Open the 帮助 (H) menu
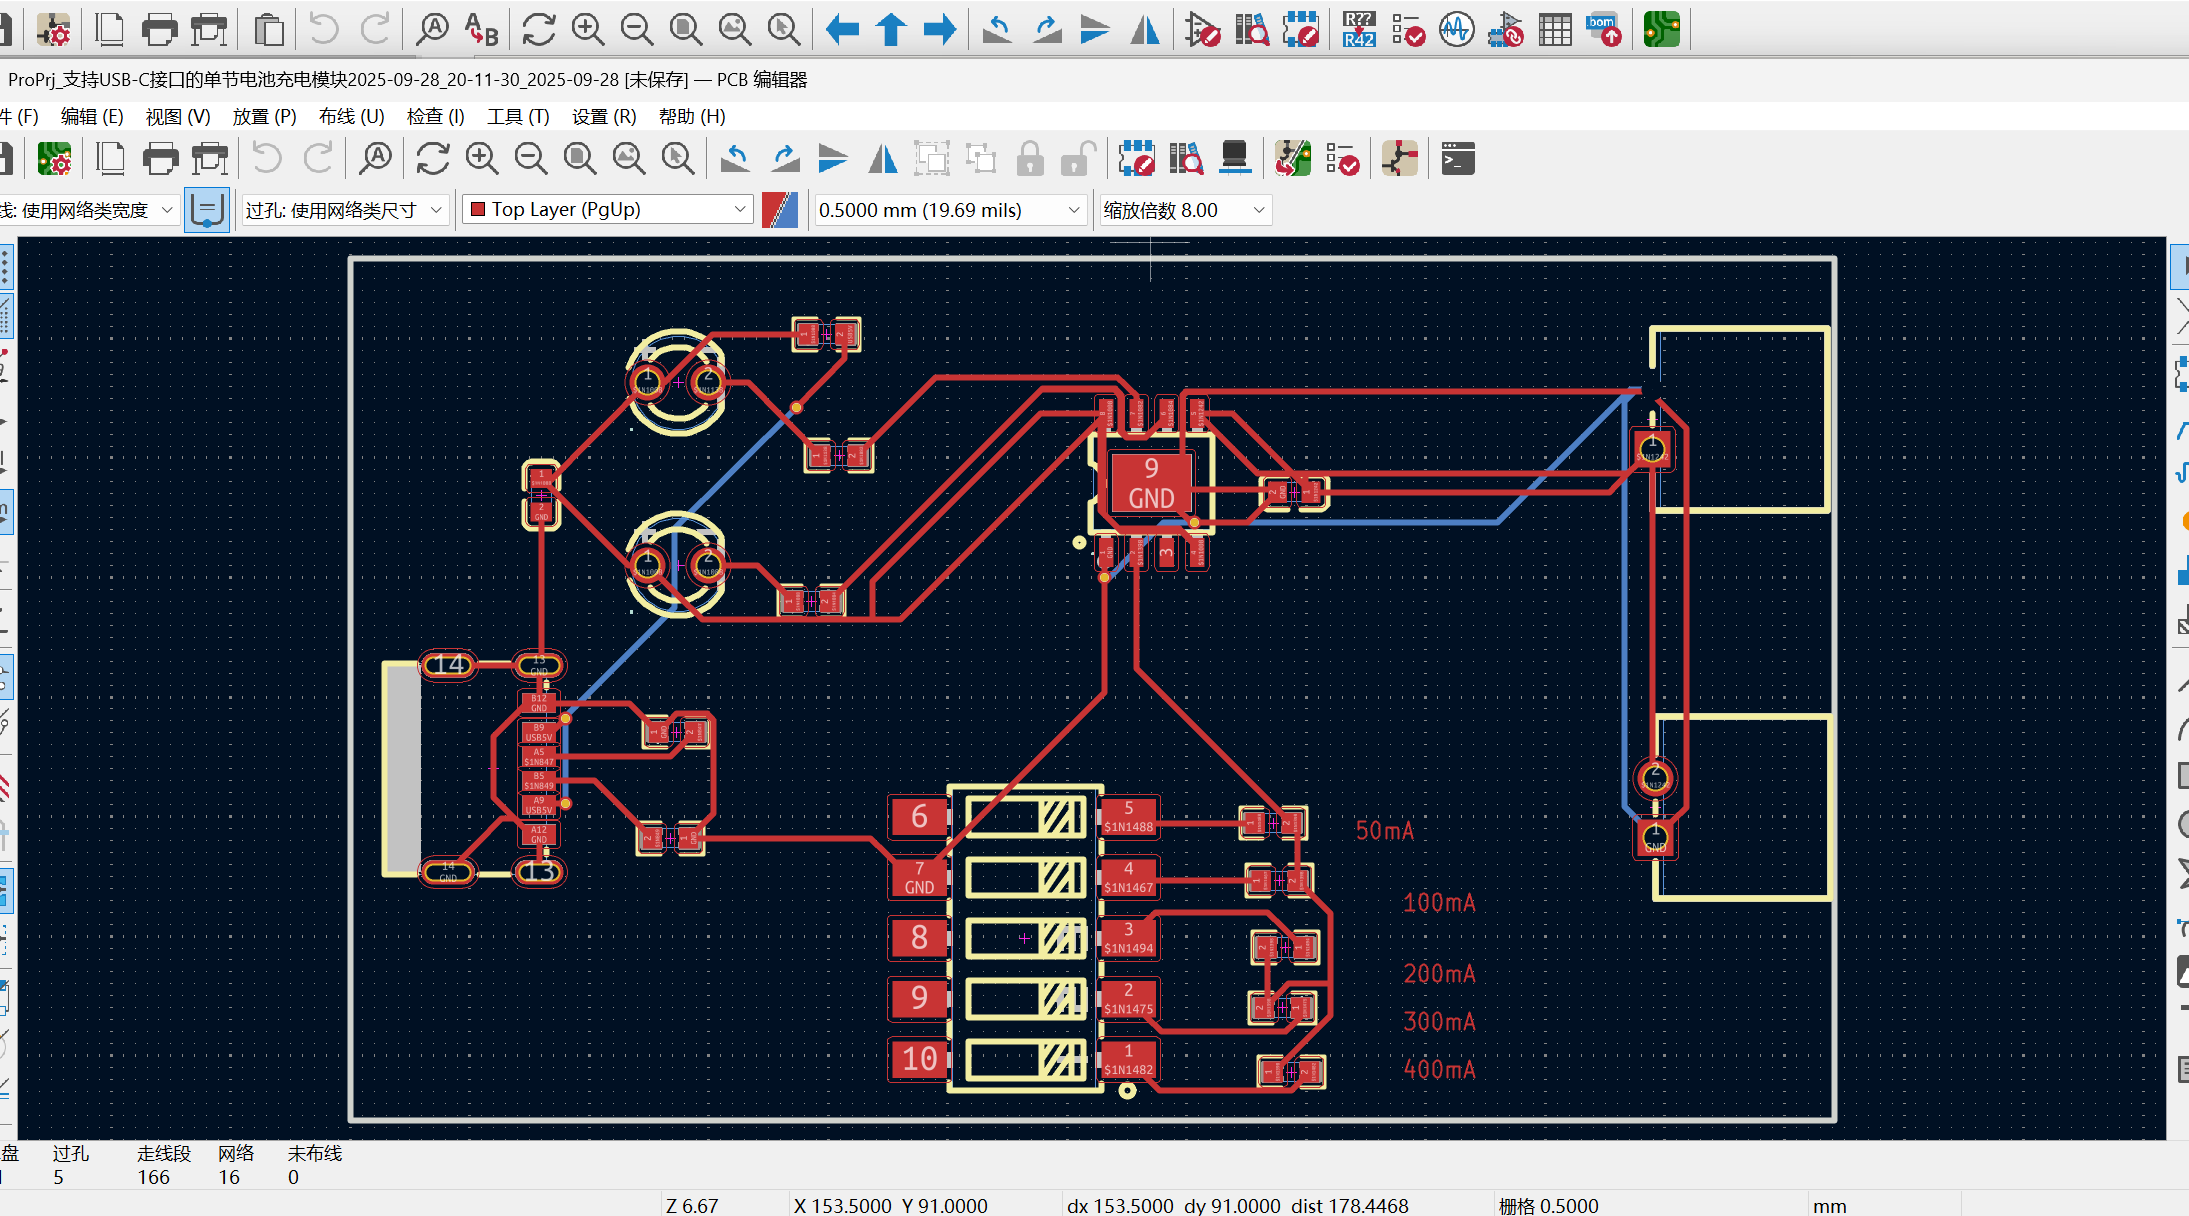2189x1216 pixels. coord(692,116)
